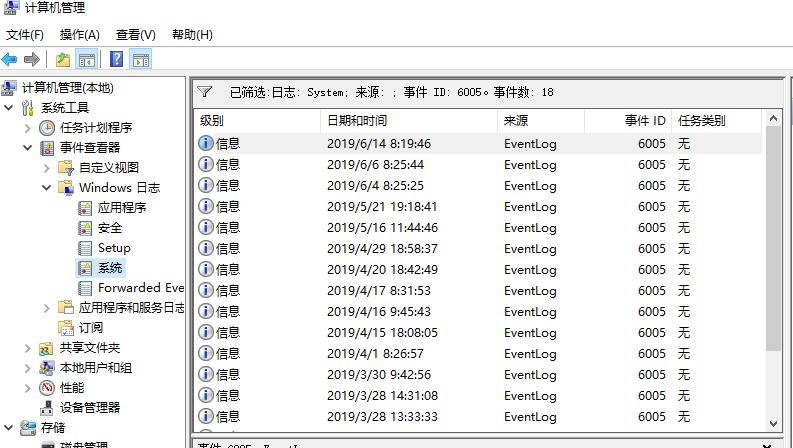This screenshot has width=793, height=448.
Task: Sort by the 任务类别 column header
Action: click(x=717, y=121)
